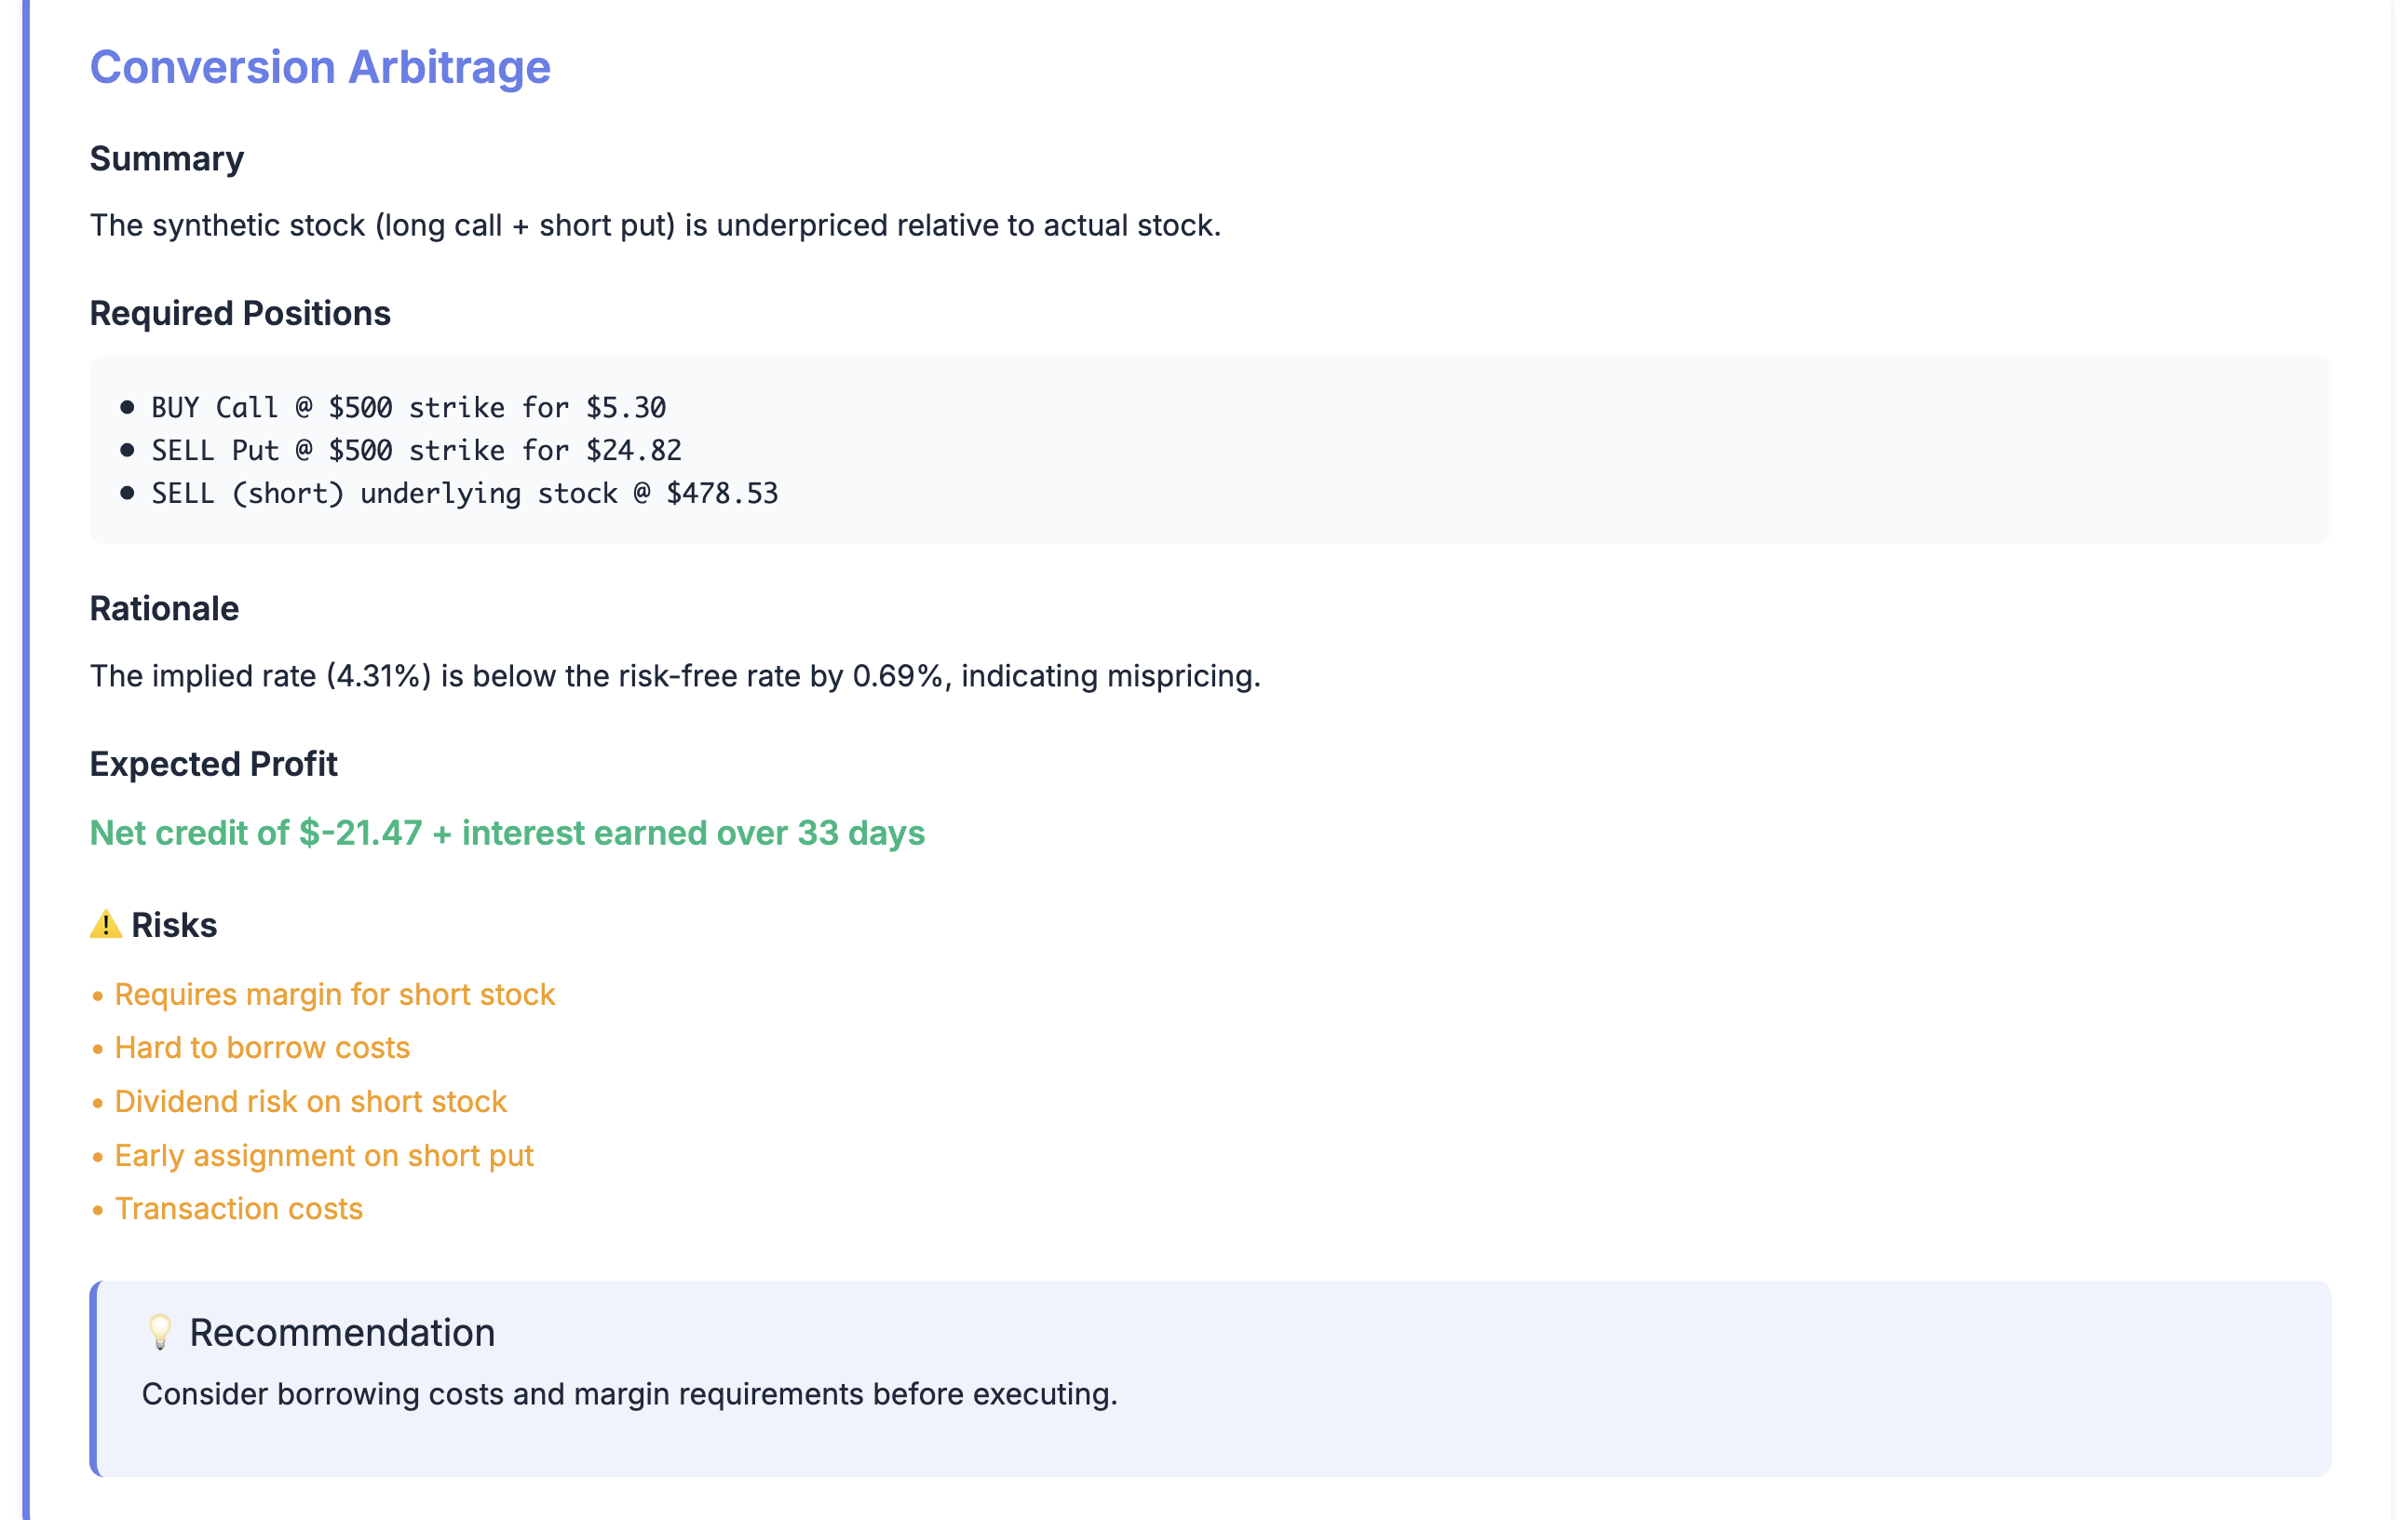The width and height of the screenshot is (2408, 1520).
Task: Select the Summary section heading
Action: click(166, 158)
